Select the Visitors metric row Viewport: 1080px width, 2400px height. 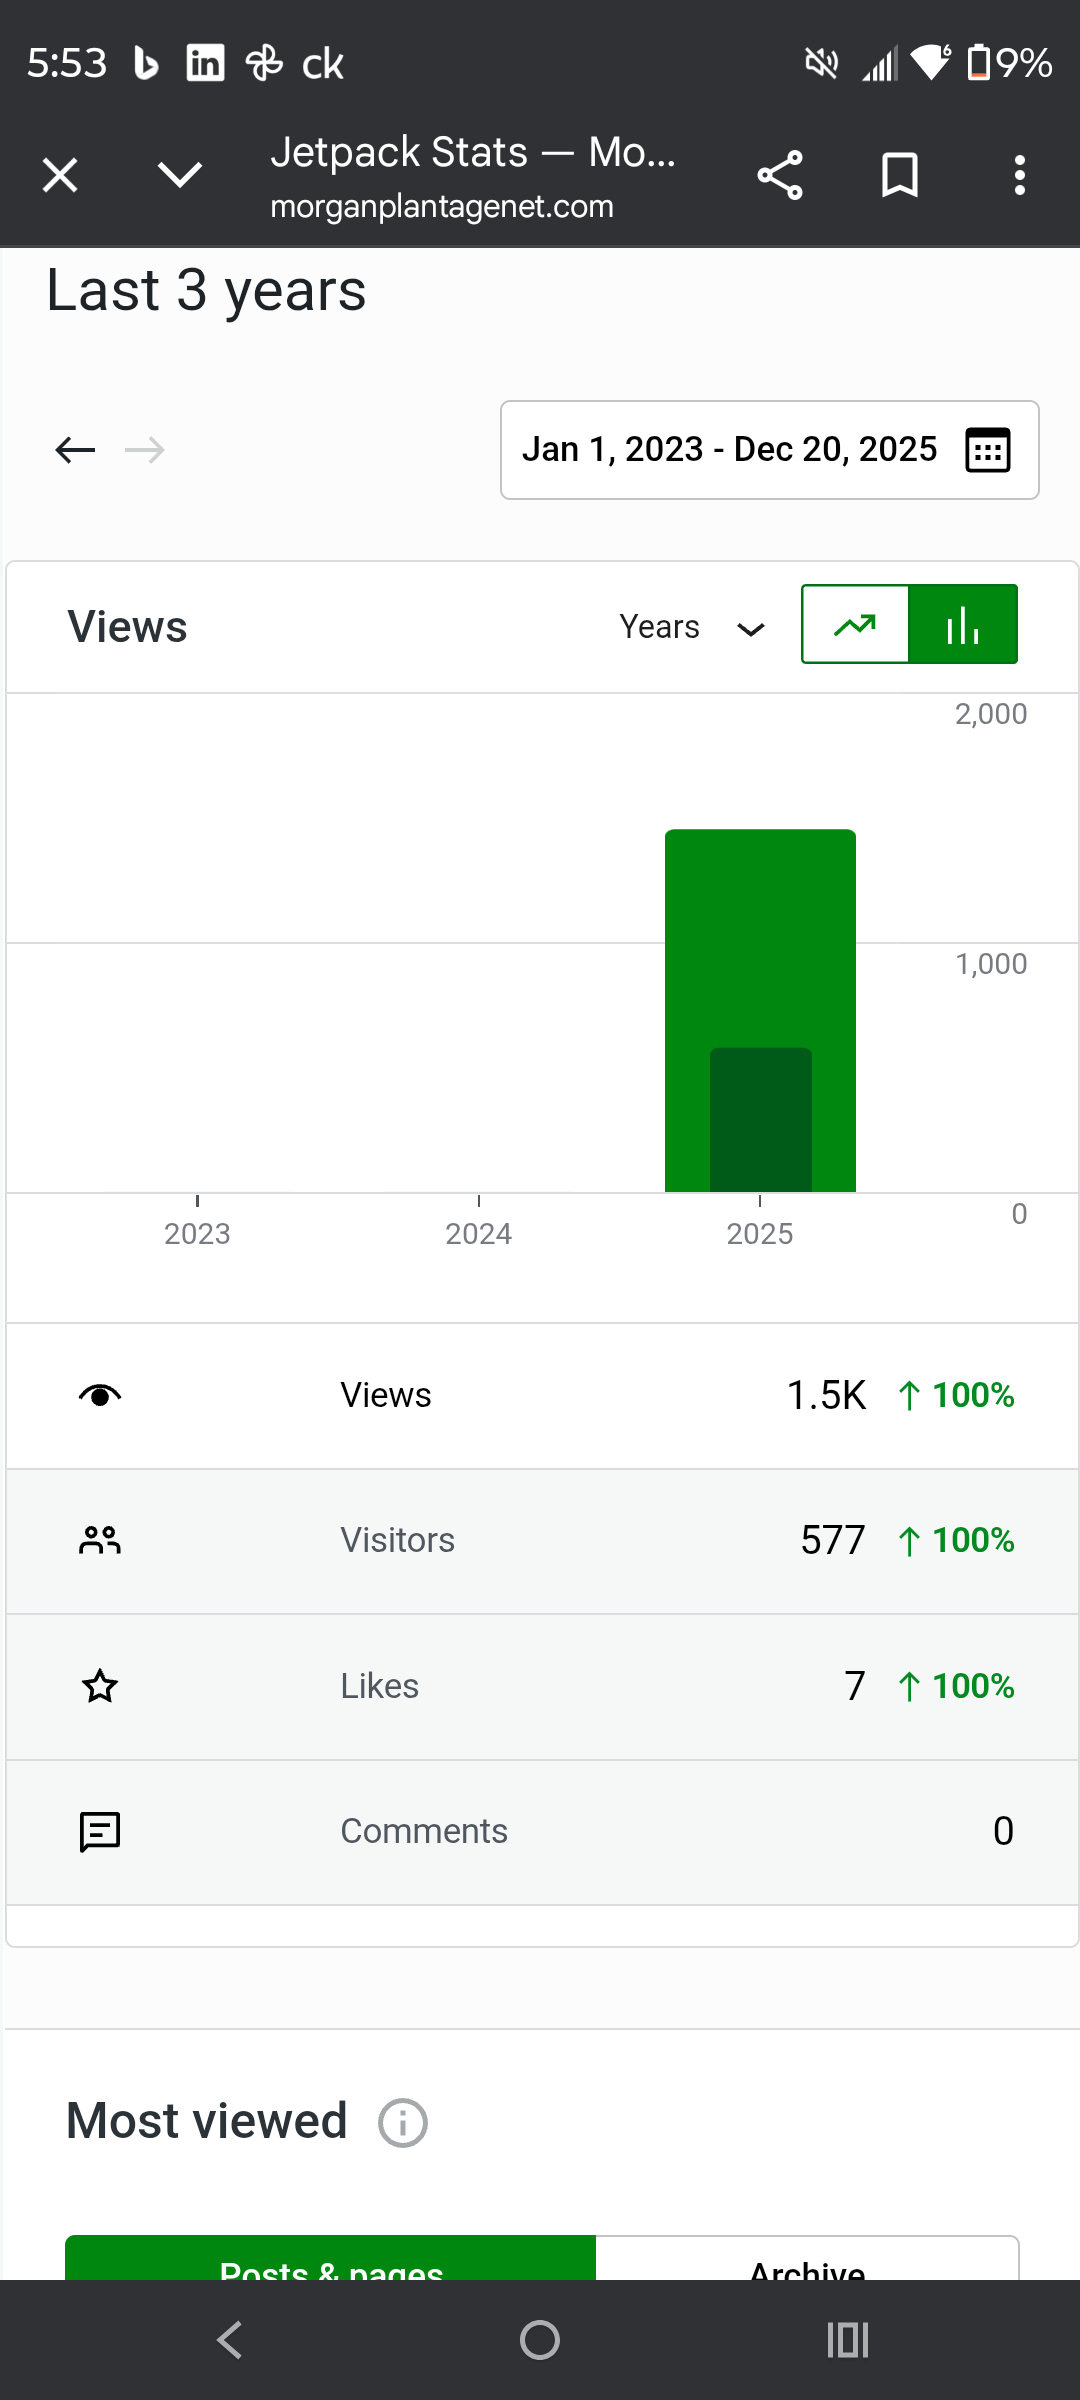coord(540,1541)
